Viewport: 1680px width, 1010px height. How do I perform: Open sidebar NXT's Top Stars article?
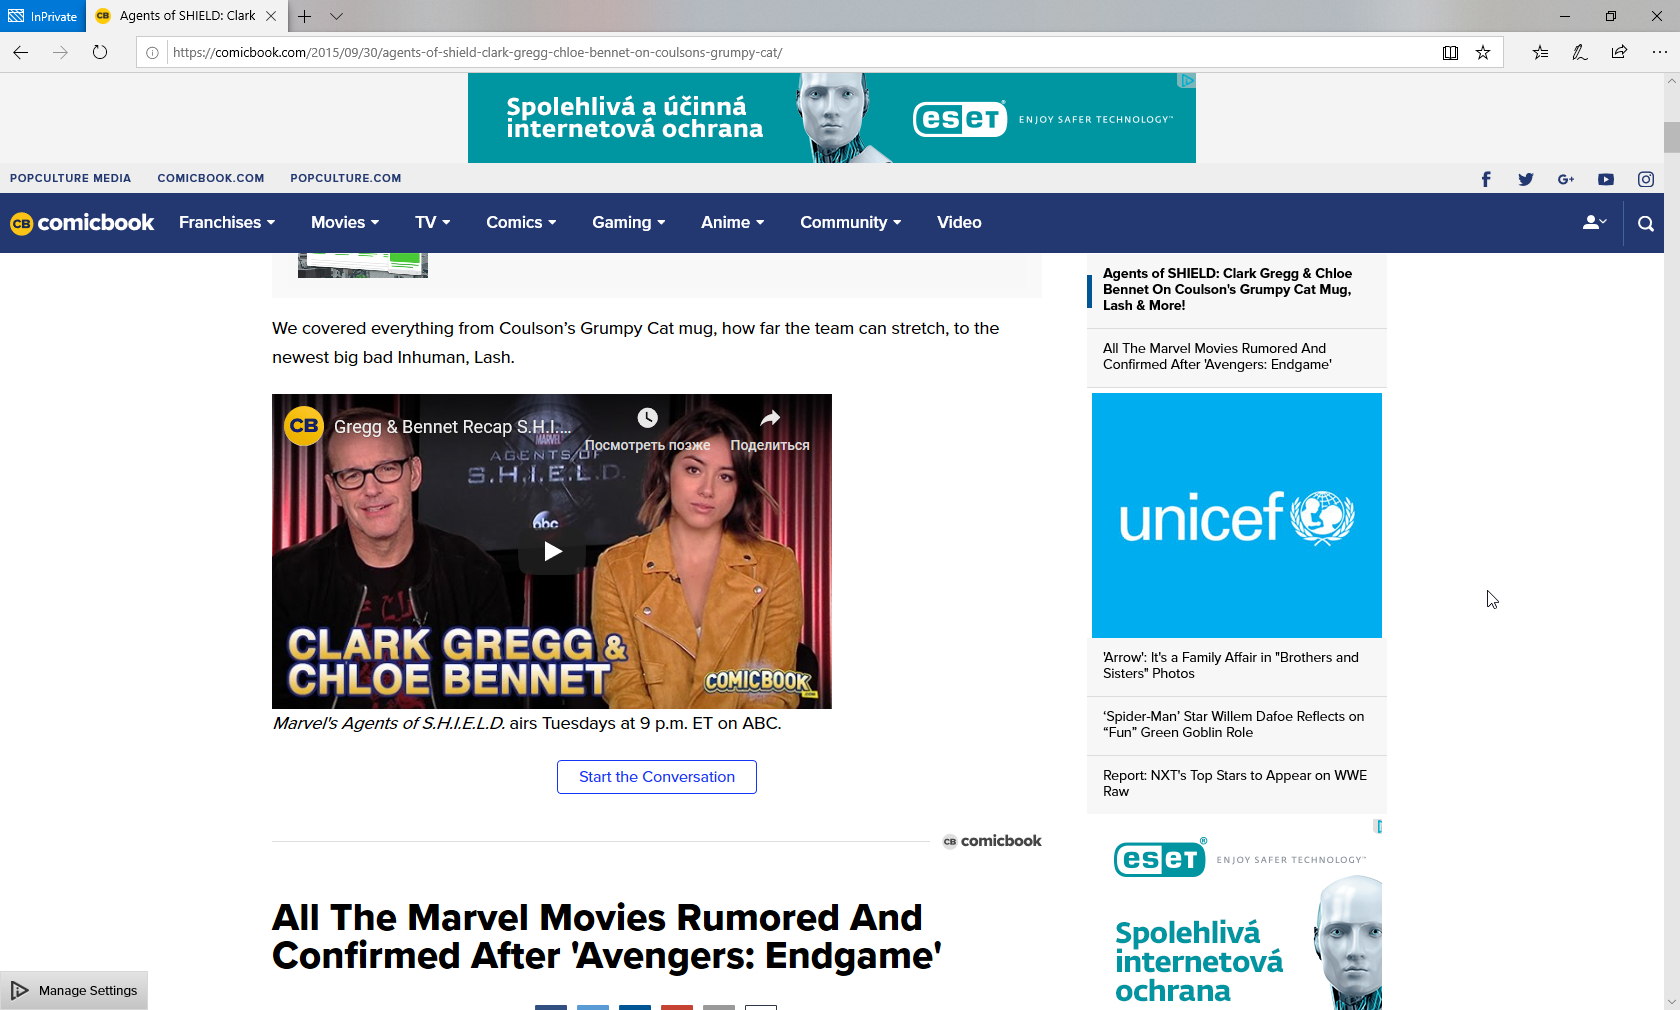click(1237, 784)
